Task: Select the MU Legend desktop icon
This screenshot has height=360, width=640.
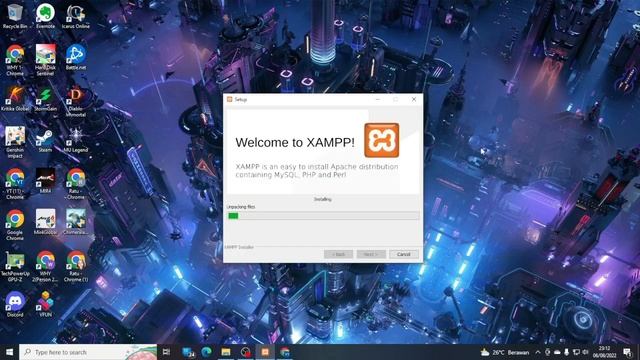Action: pyautogui.click(x=76, y=140)
